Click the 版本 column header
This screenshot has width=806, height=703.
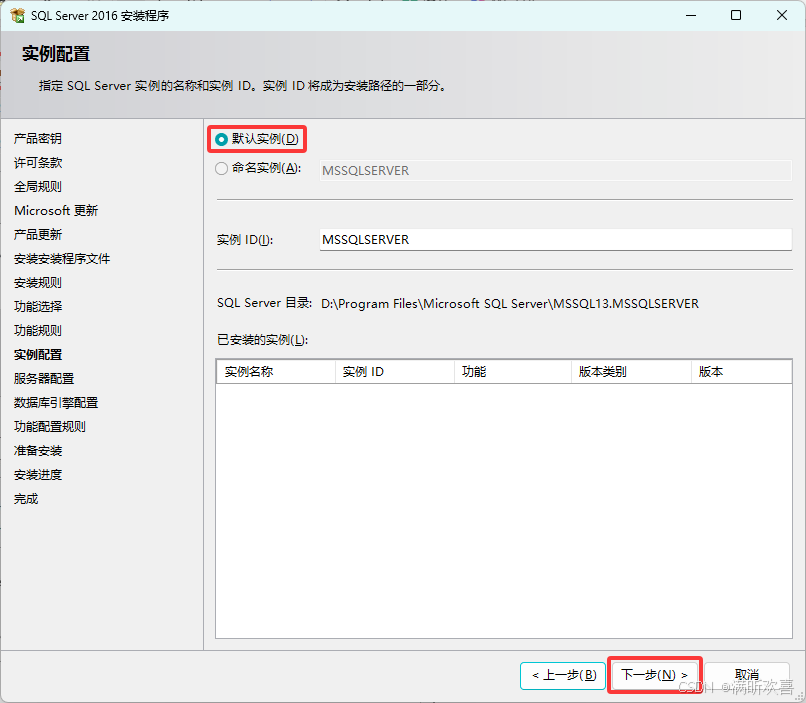pyautogui.click(x=741, y=372)
